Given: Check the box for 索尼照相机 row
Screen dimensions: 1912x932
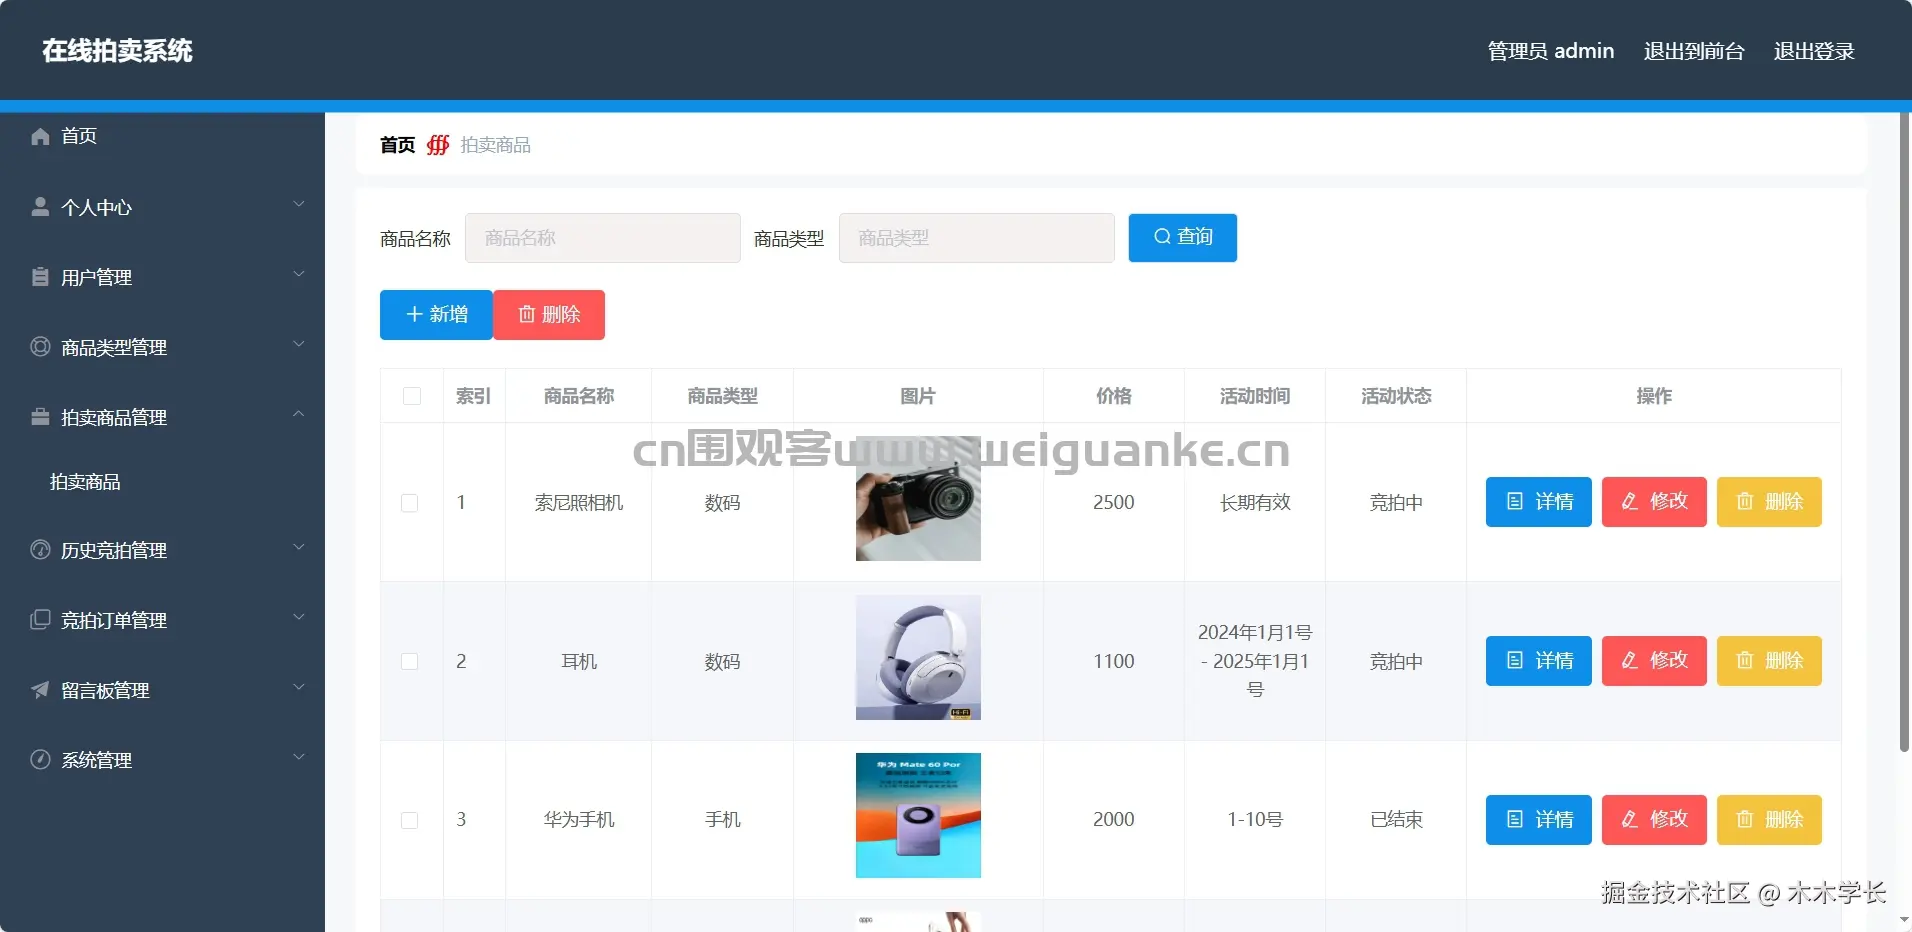Looking at the screenshot, I should tap(410, 503).
